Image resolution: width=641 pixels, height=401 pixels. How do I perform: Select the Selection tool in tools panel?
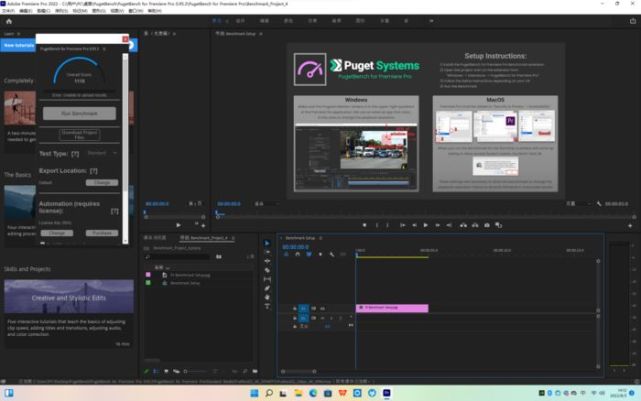pyautogui.click(x=267, y=243)
